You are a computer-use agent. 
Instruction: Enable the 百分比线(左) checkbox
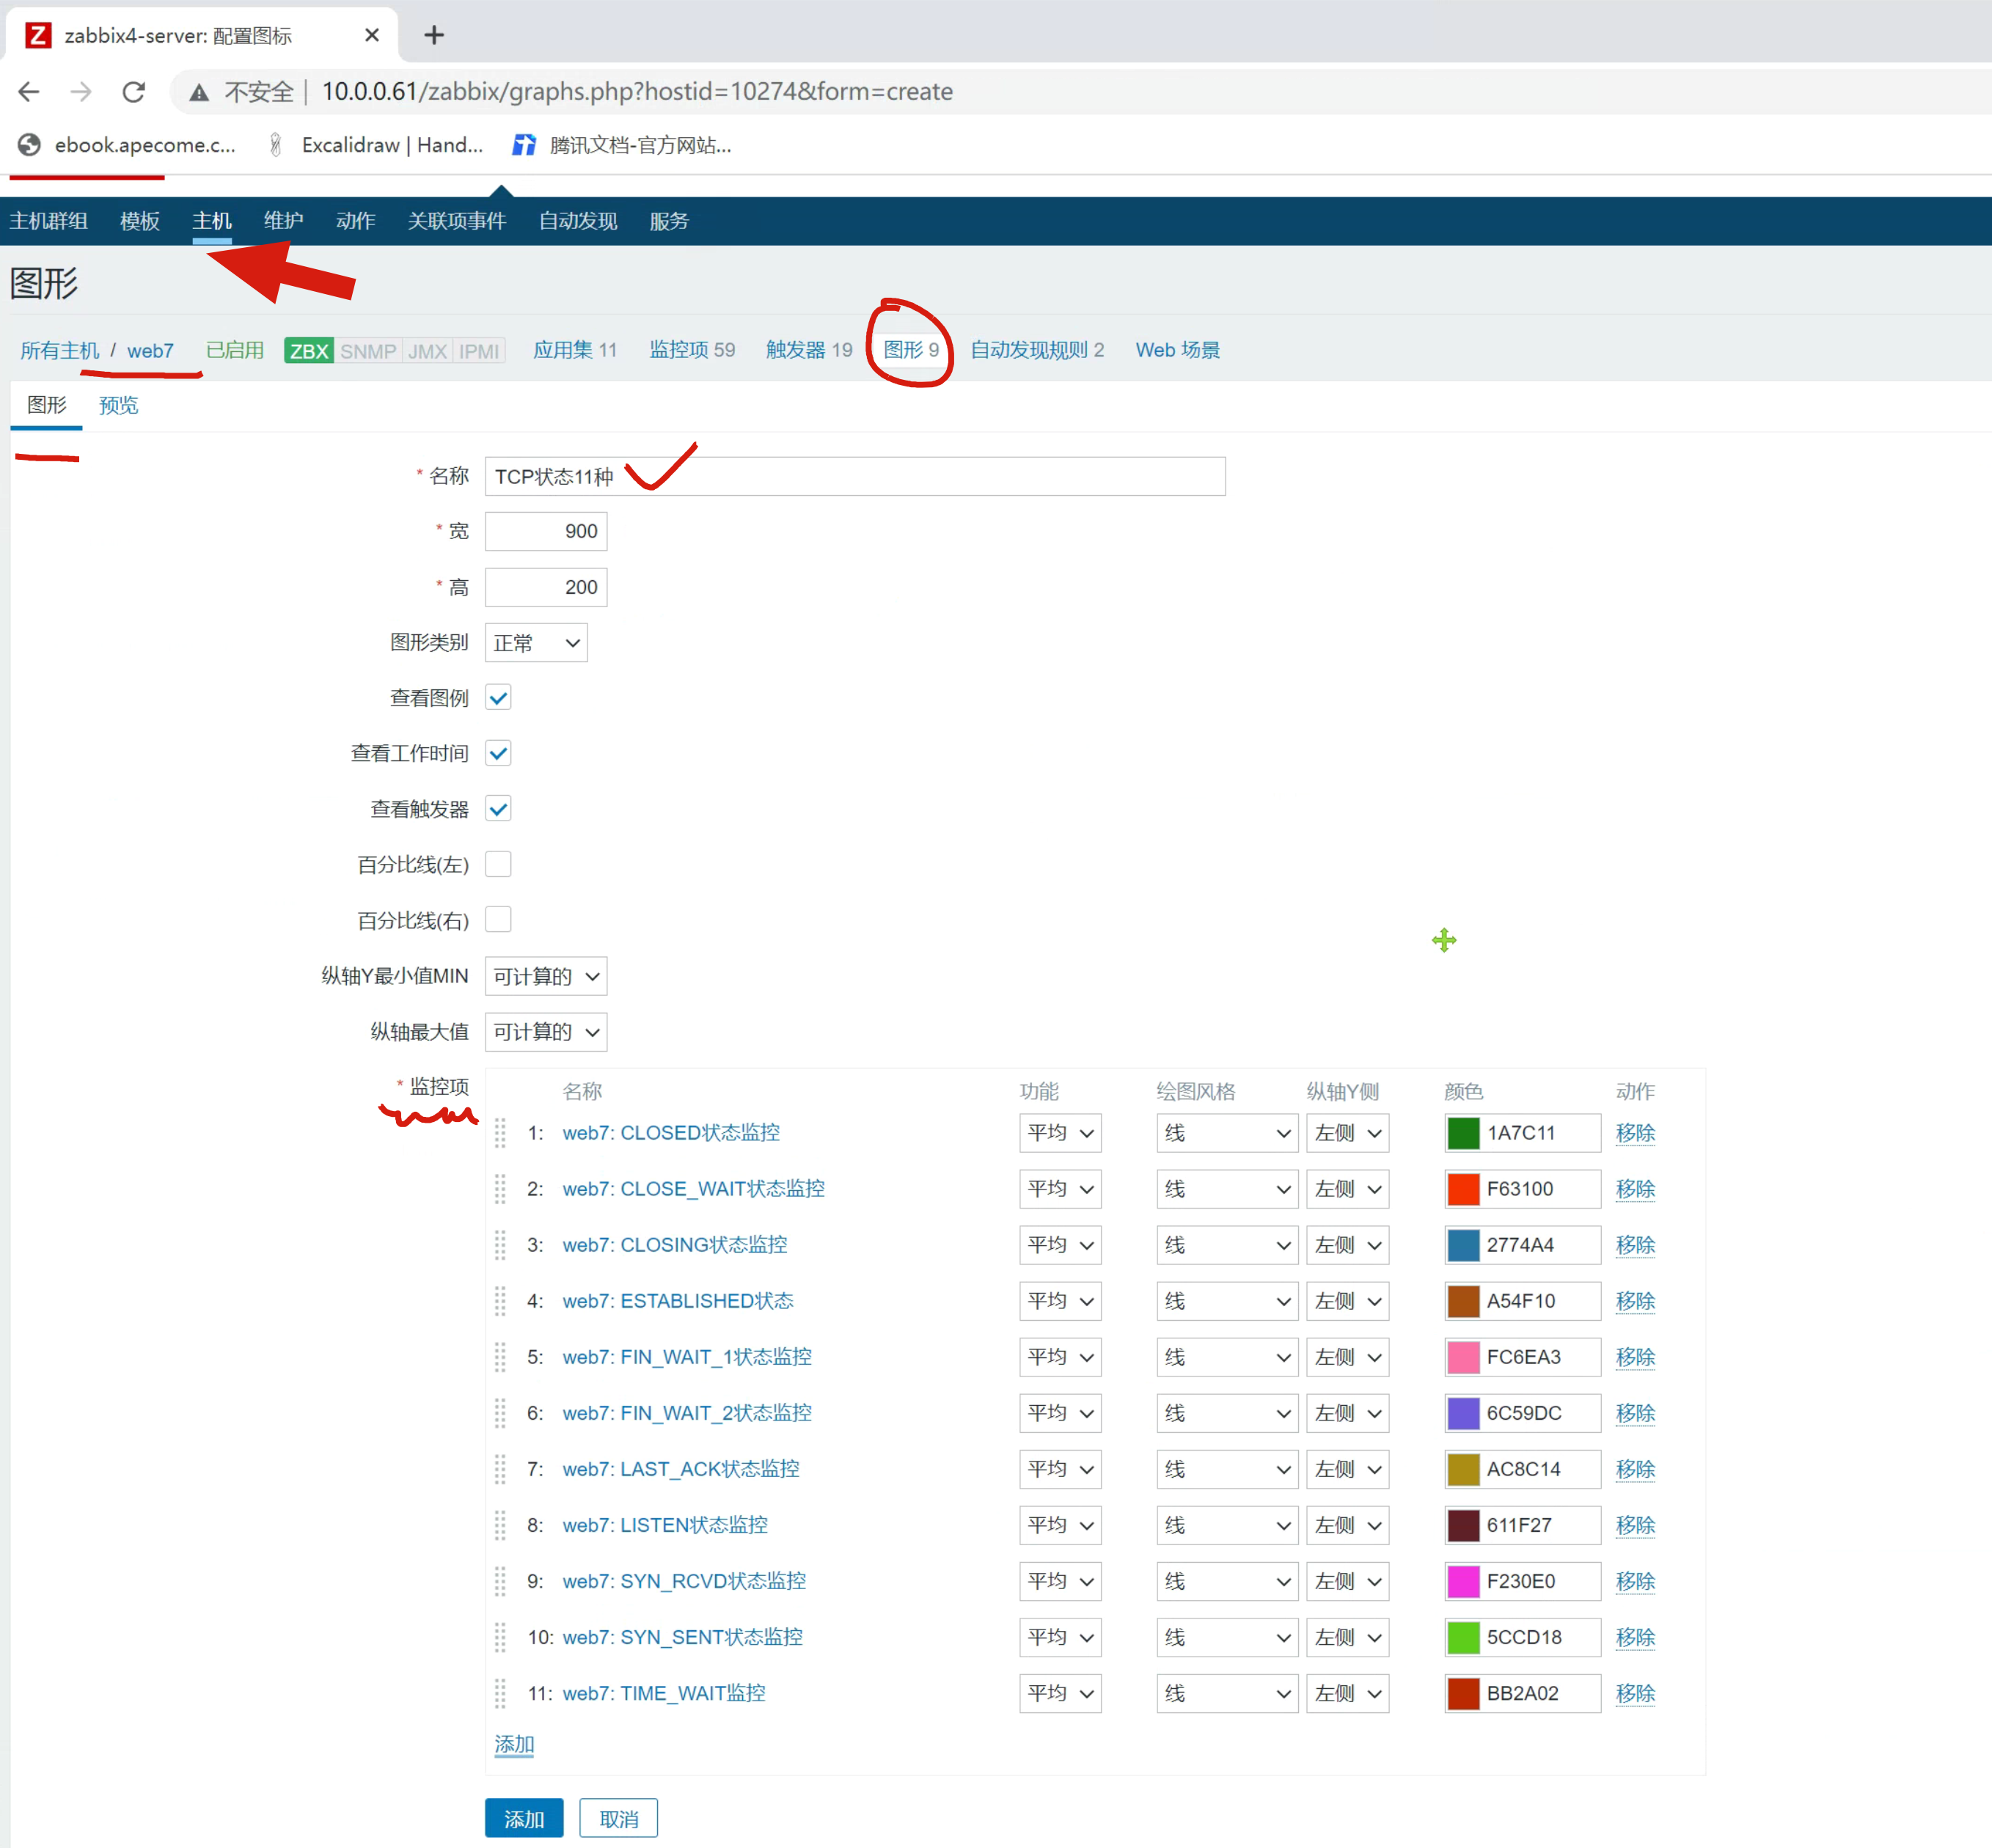498,864
